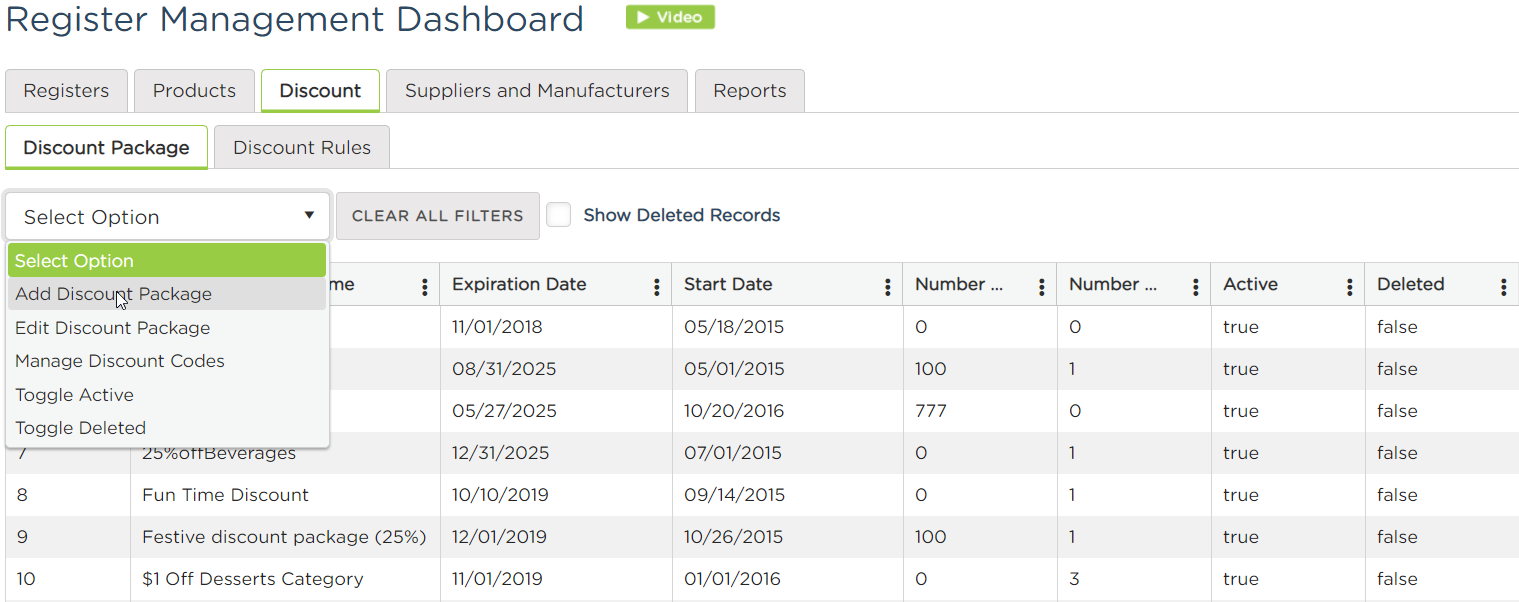Viewport: 1519px width, 602px height.
Task: Click expiration date 12/01/2019
Action: point(499,537)
